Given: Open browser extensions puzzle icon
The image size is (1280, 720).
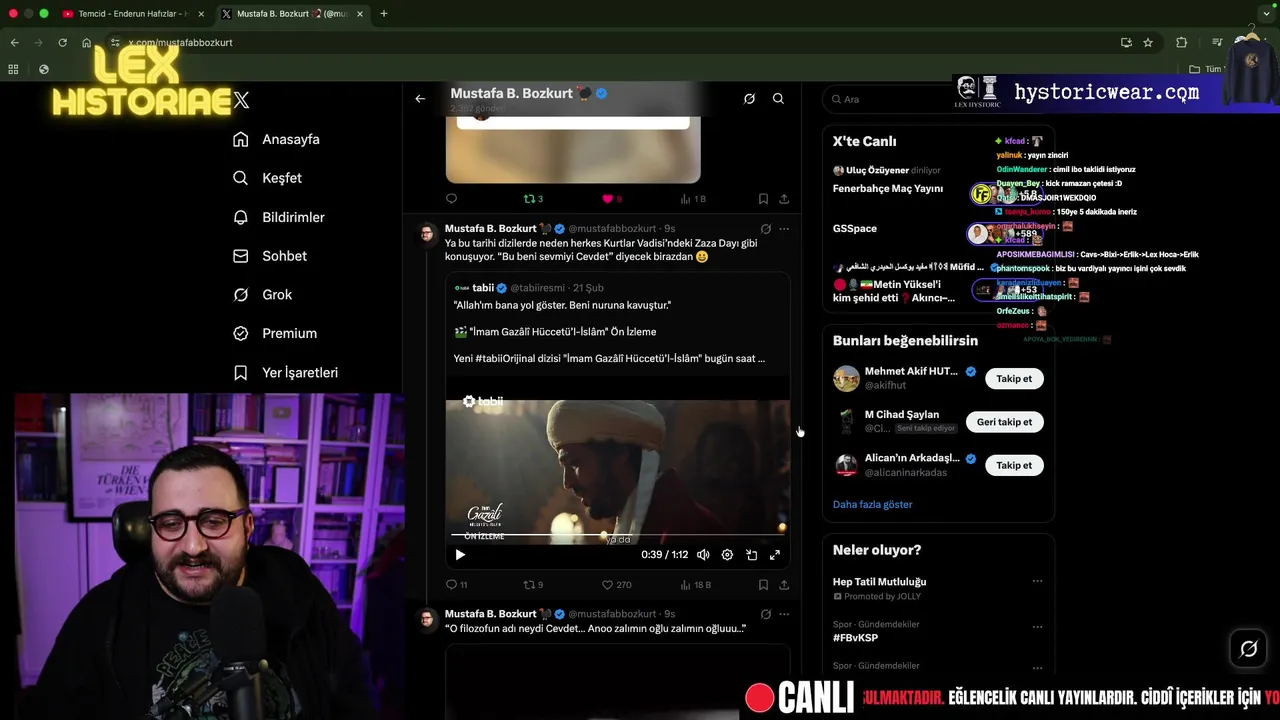Looking at the screenshot, I should 1182,42.
